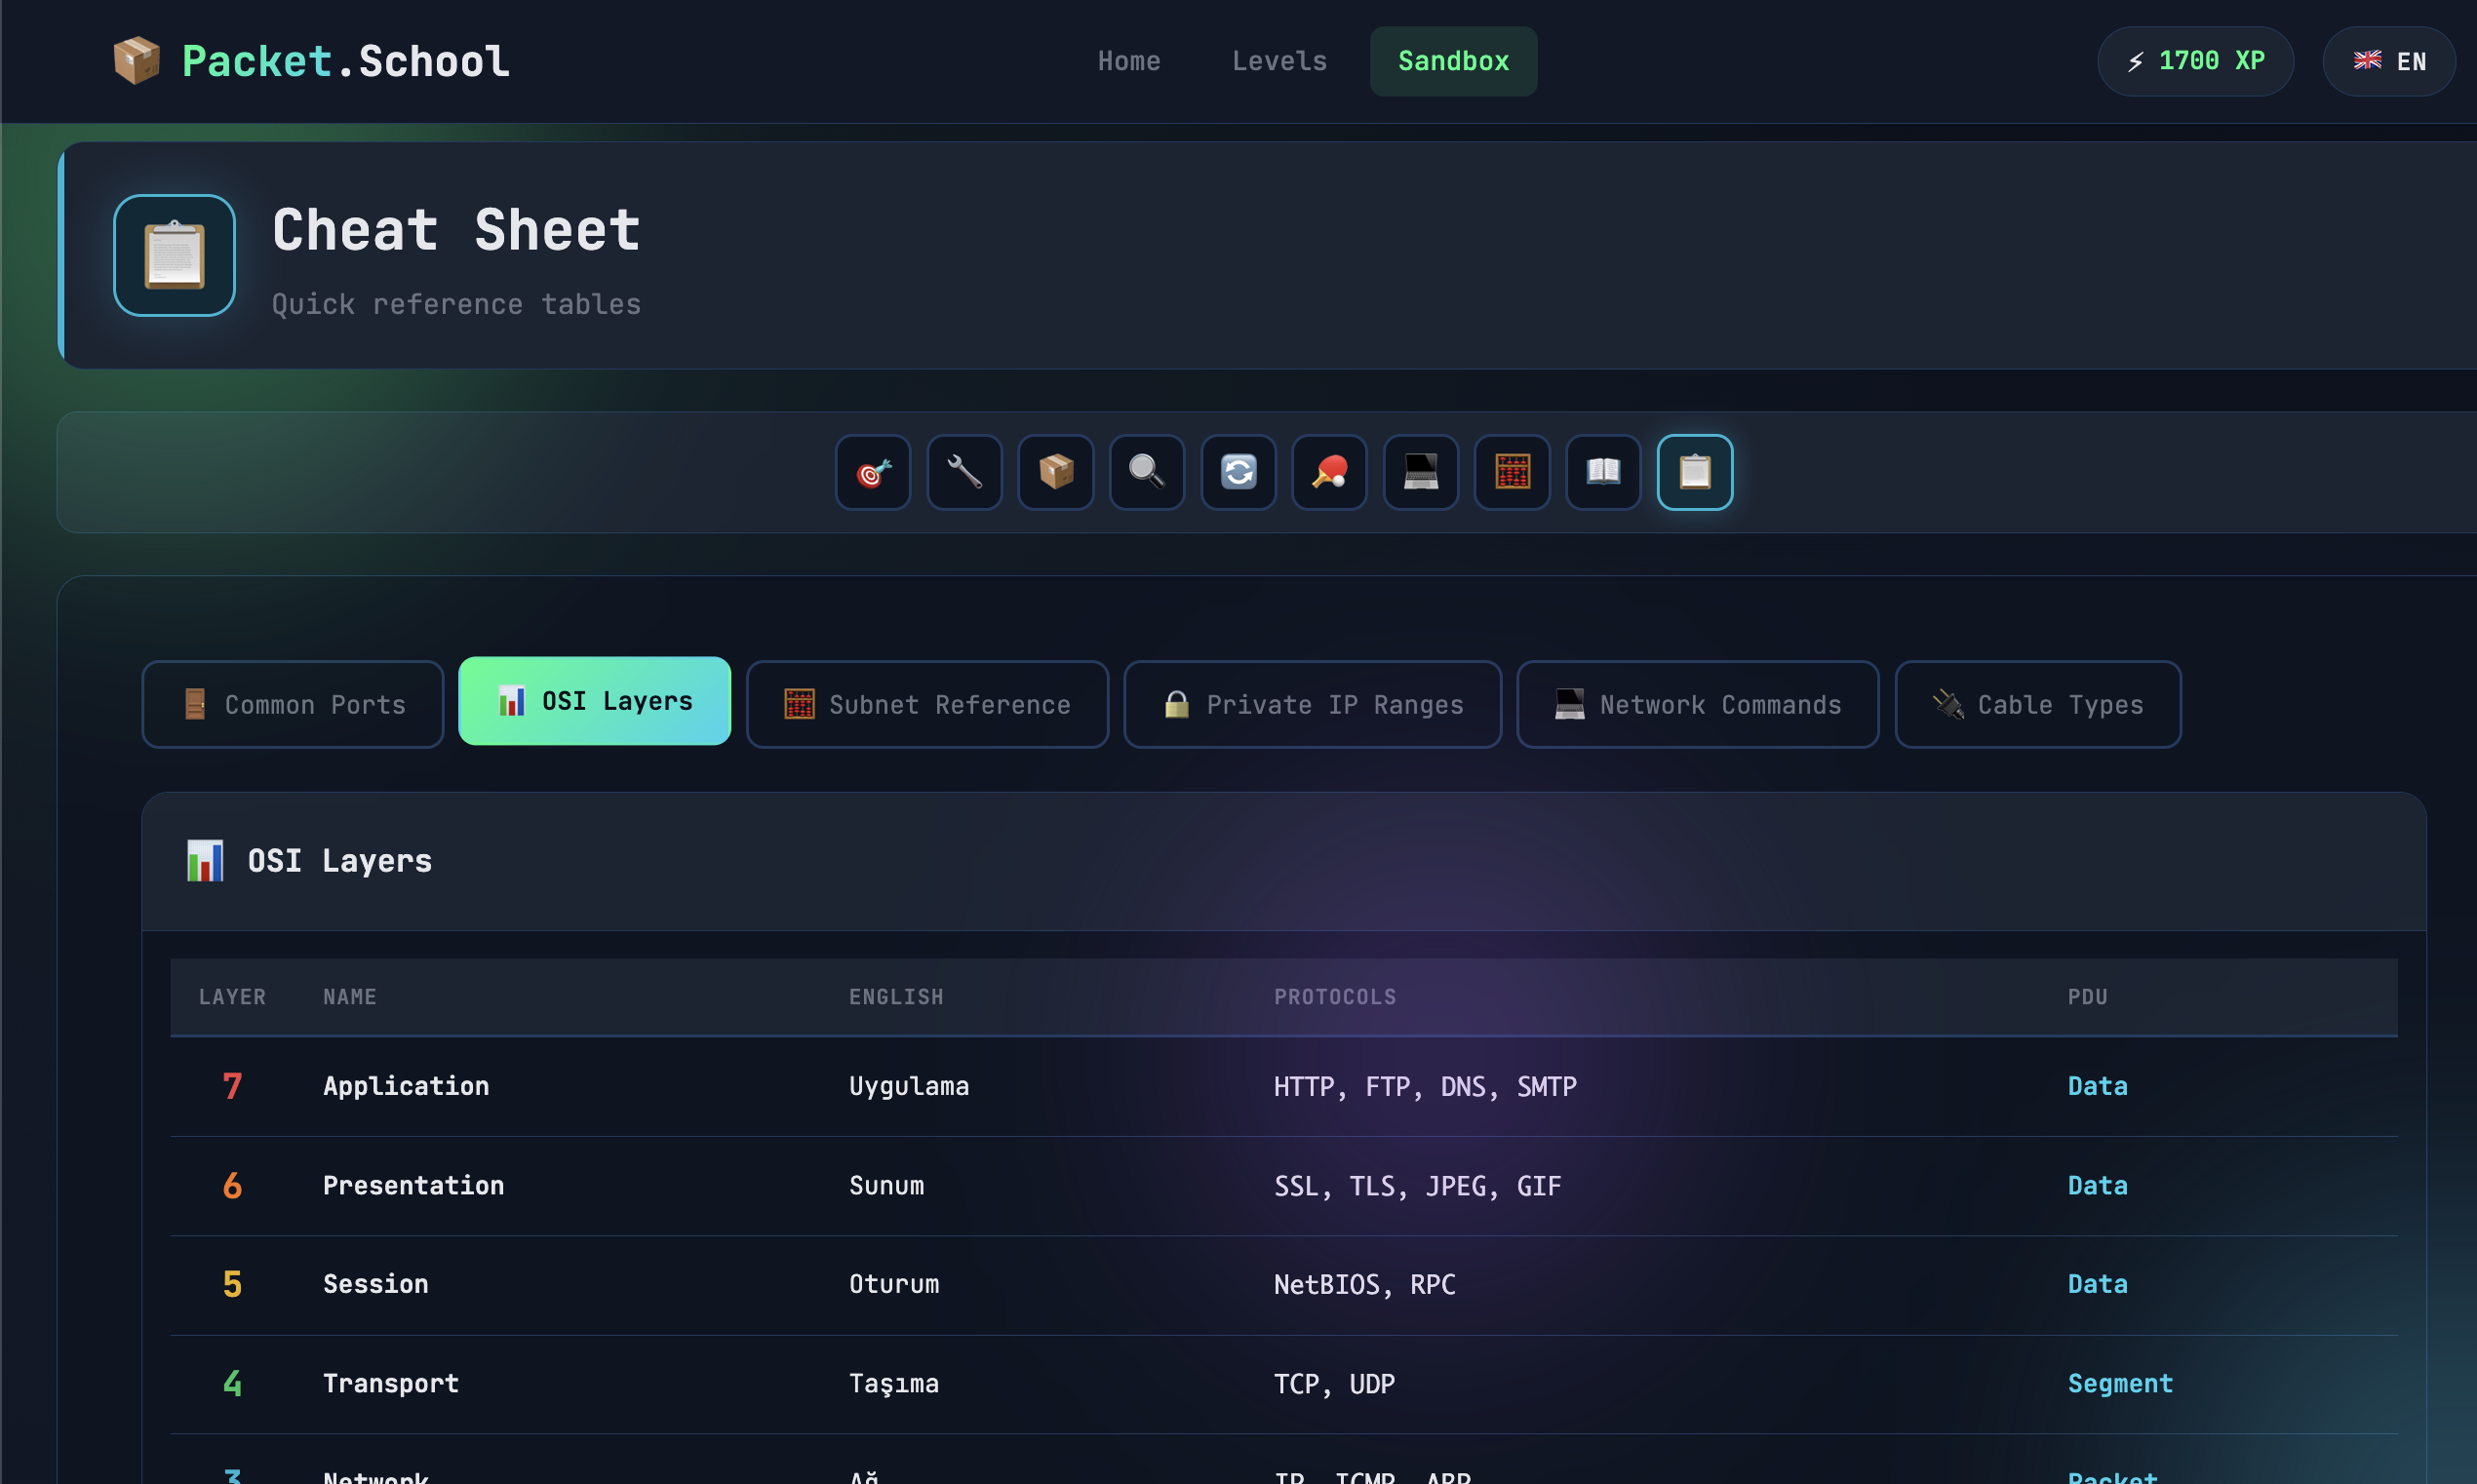Click the 1700 XP badge
Image resolution: width=2477 pixels, height=1484 pixels.
[x=2195, y=61]
